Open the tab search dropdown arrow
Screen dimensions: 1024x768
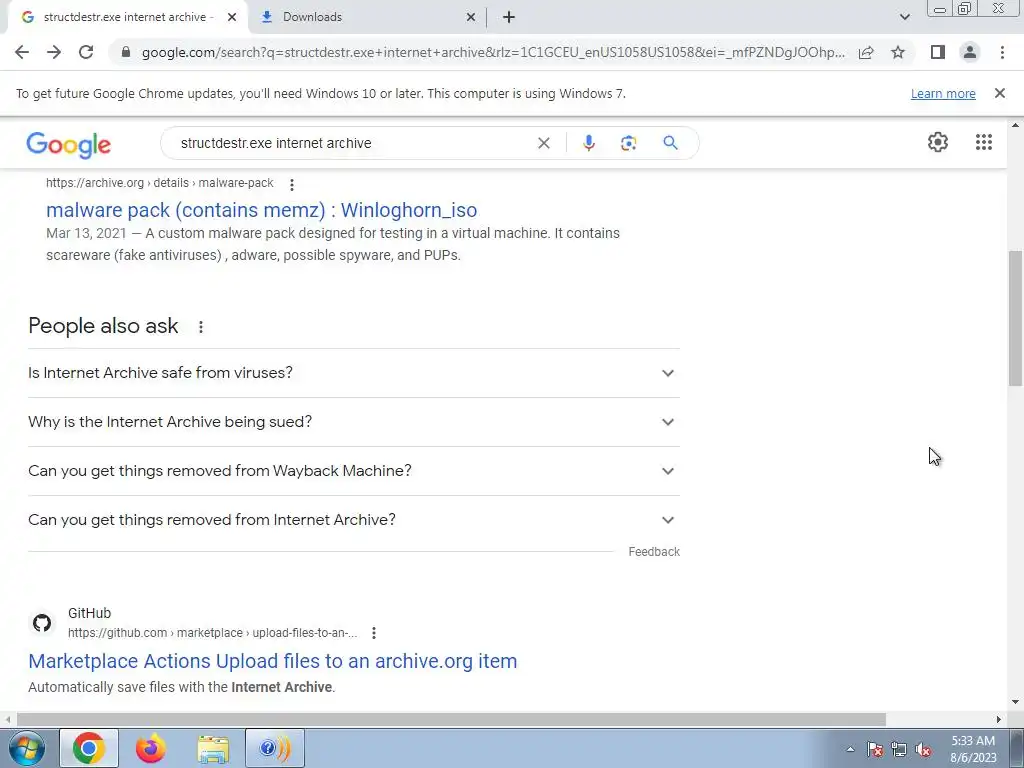[904, 17]
